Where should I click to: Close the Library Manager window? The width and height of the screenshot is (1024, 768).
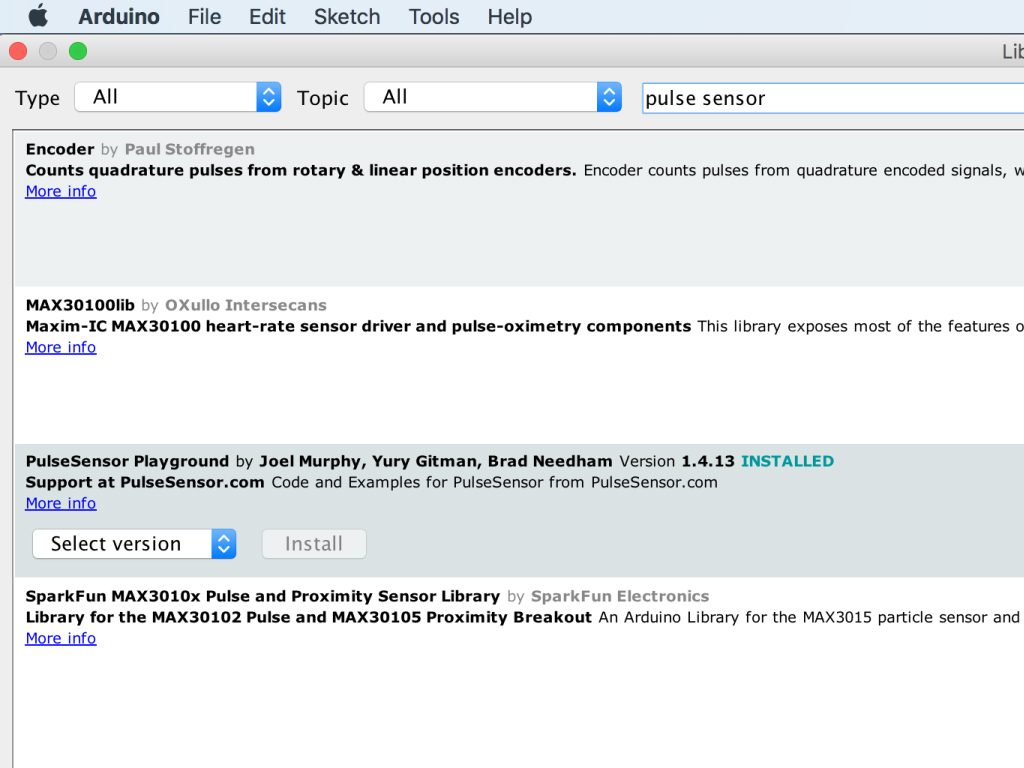coord(18,51)
